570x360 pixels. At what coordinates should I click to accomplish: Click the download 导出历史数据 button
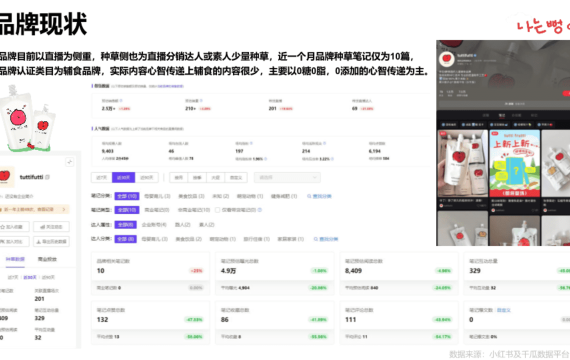click(51, 241)
